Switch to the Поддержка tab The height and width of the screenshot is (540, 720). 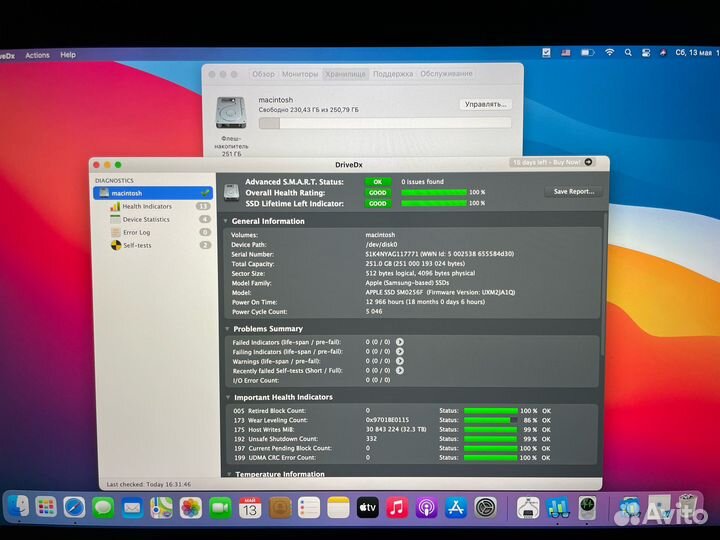(x=393, y=74)
